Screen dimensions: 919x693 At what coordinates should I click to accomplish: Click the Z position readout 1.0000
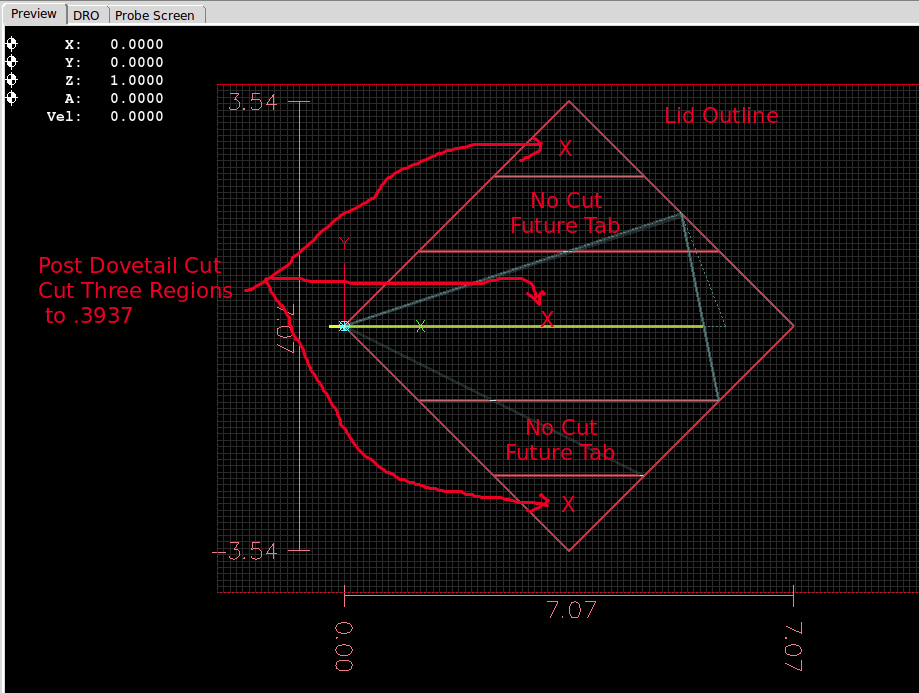(x=137, y=80)
